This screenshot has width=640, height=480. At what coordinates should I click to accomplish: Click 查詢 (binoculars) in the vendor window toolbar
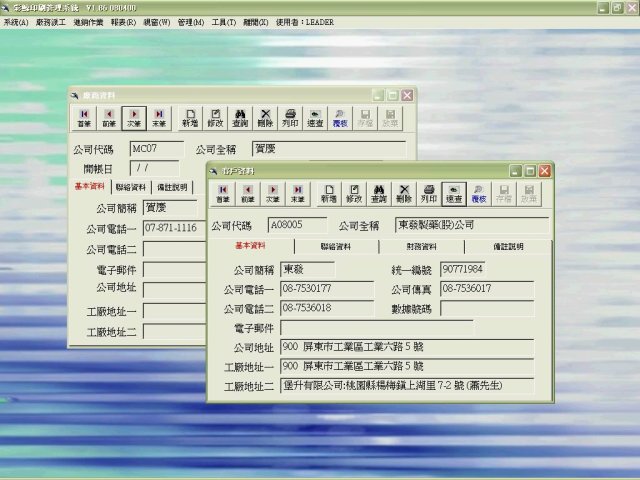[x=240, y=118]
